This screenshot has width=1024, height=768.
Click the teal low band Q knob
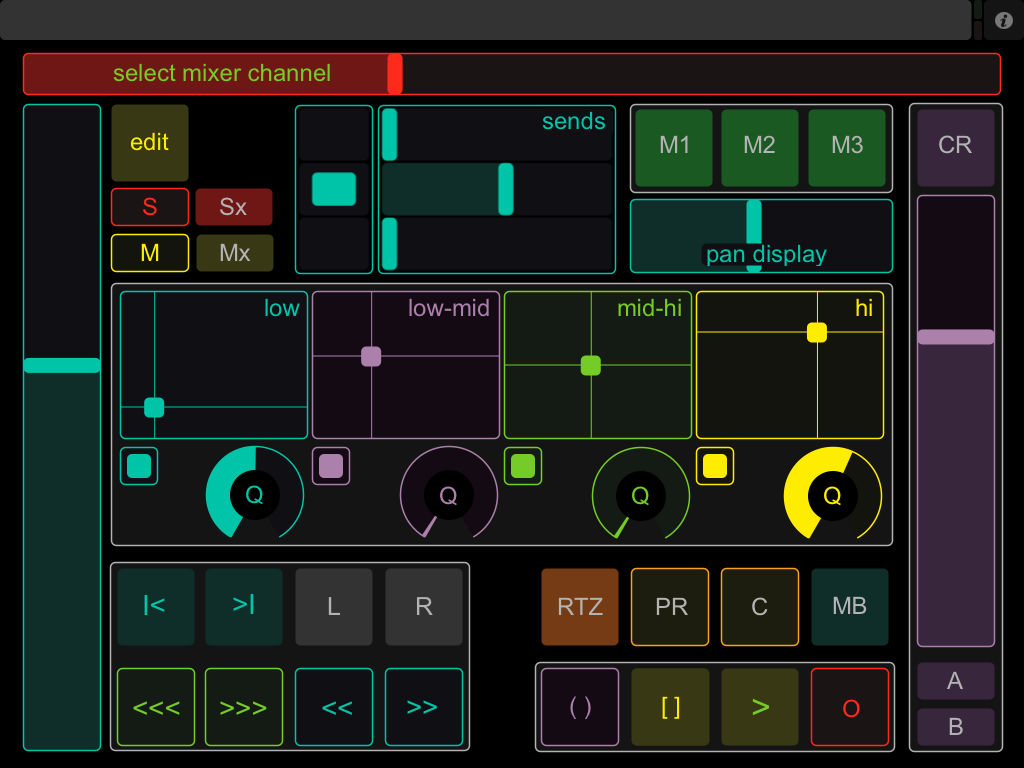(255, 495)
